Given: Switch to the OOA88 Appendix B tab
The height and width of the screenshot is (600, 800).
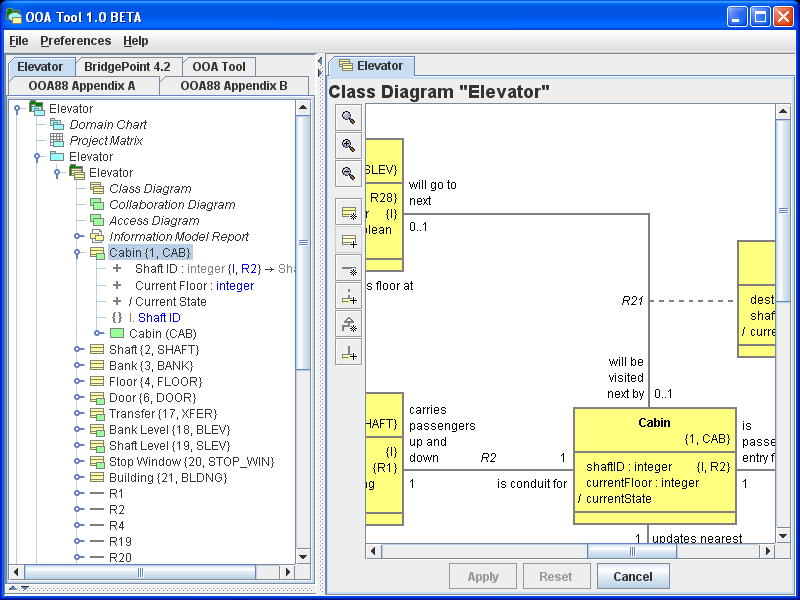Looking at the screenshot, I should click(x=234, y=86).
